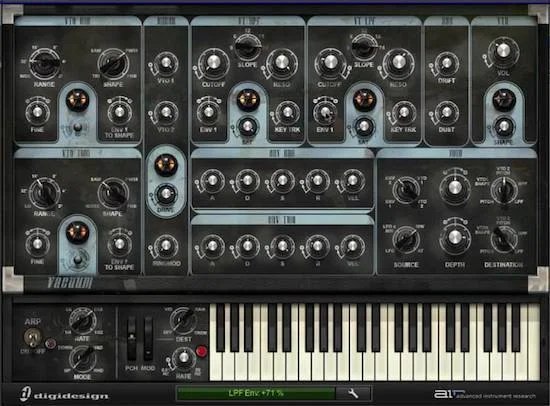Click the Envelope One release R knob

coord(317,180)
